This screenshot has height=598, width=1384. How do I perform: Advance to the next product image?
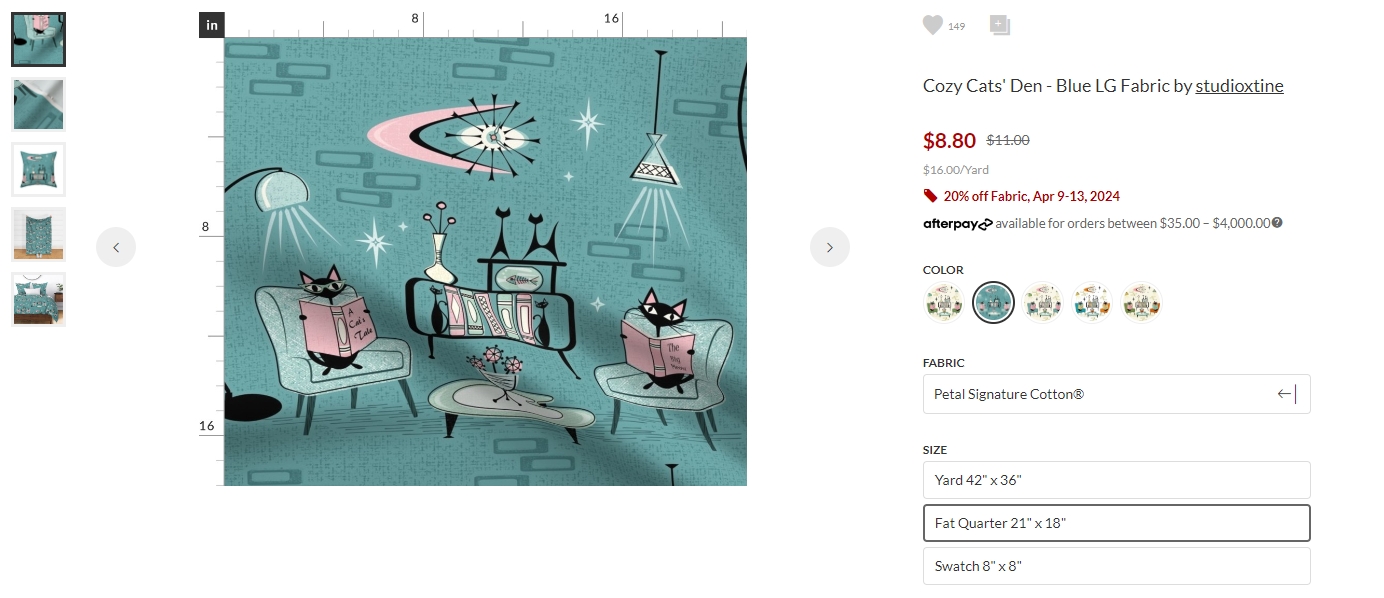tap(830, 247)
